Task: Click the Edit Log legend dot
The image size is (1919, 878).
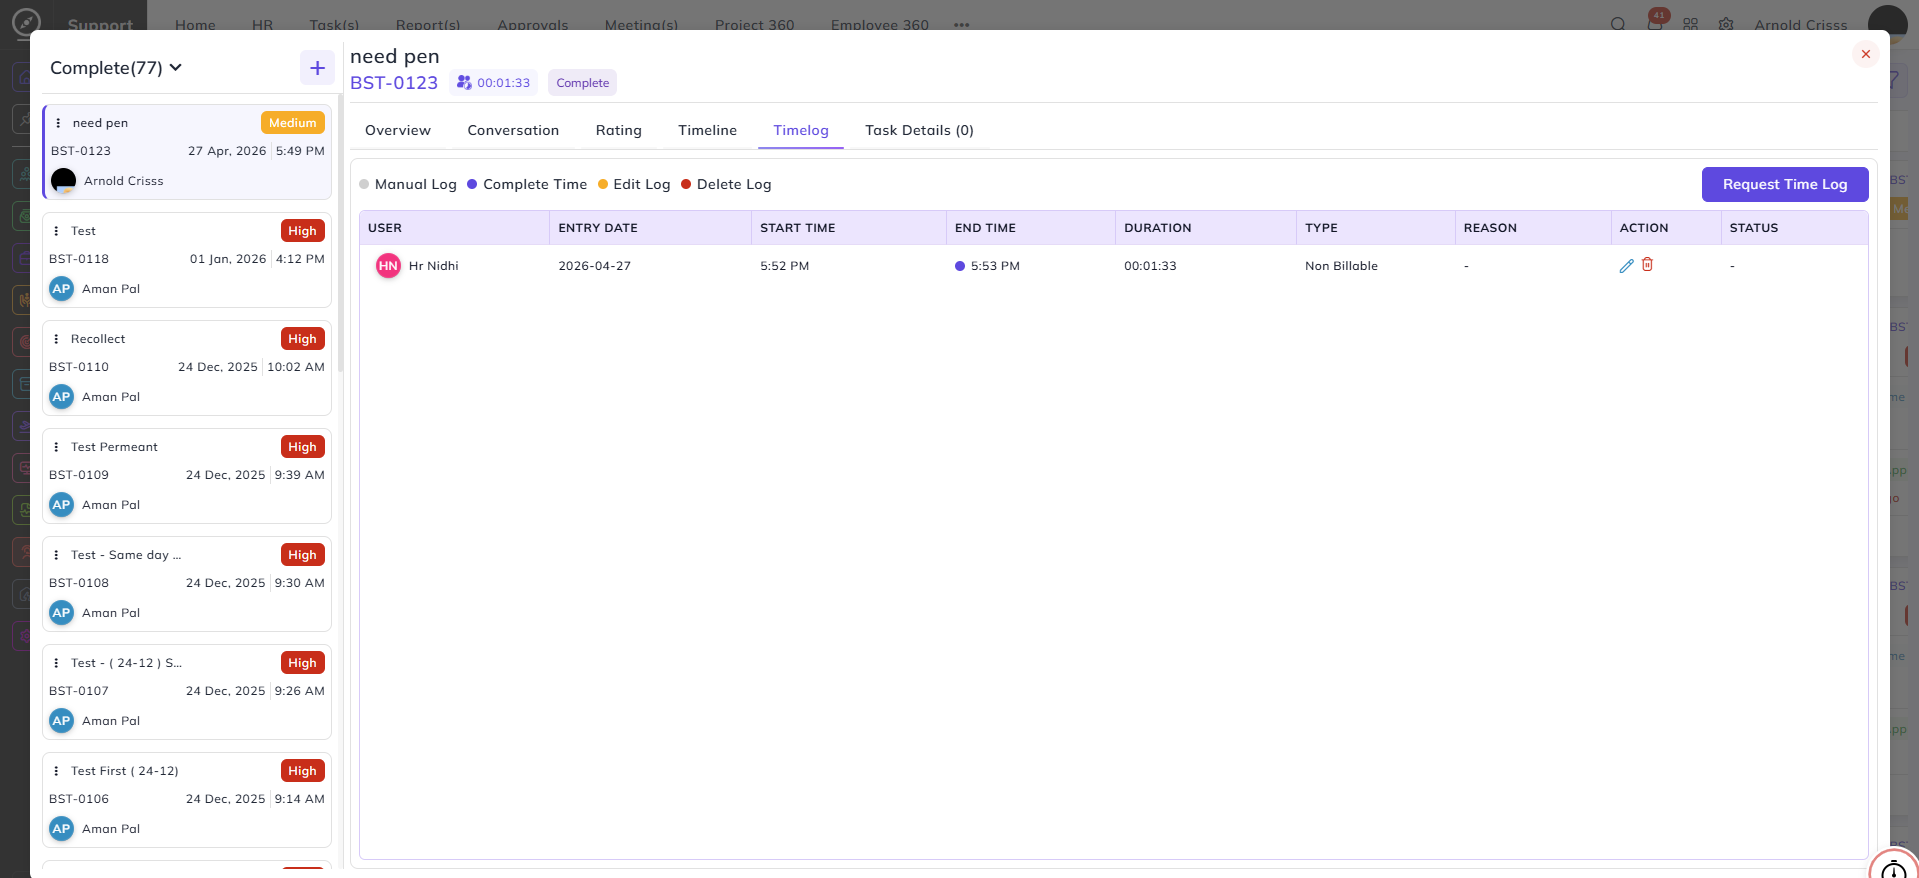Action: pos(603,184)
